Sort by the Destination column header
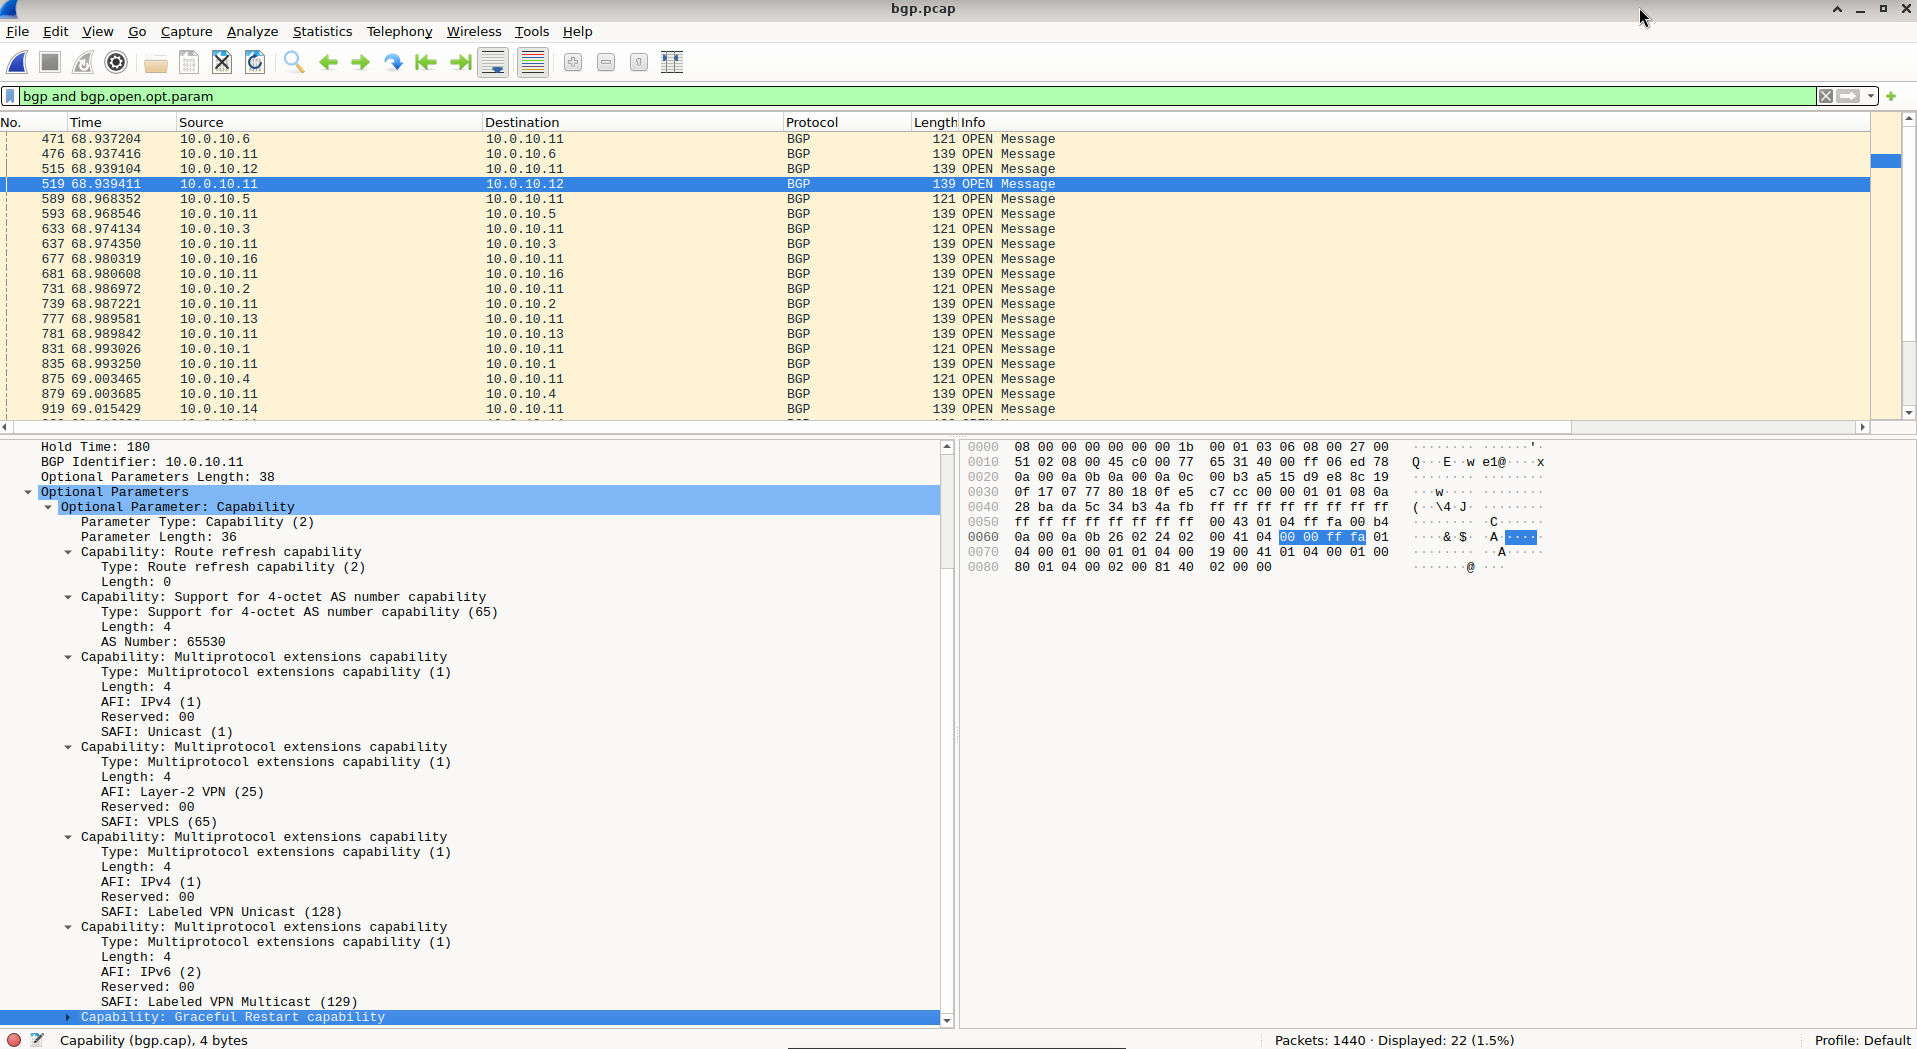 [x=633, y=122]
